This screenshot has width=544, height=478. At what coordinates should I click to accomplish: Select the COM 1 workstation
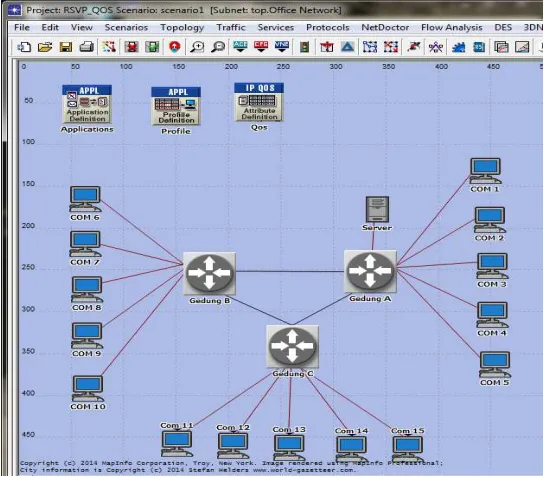tap(486, 171)
